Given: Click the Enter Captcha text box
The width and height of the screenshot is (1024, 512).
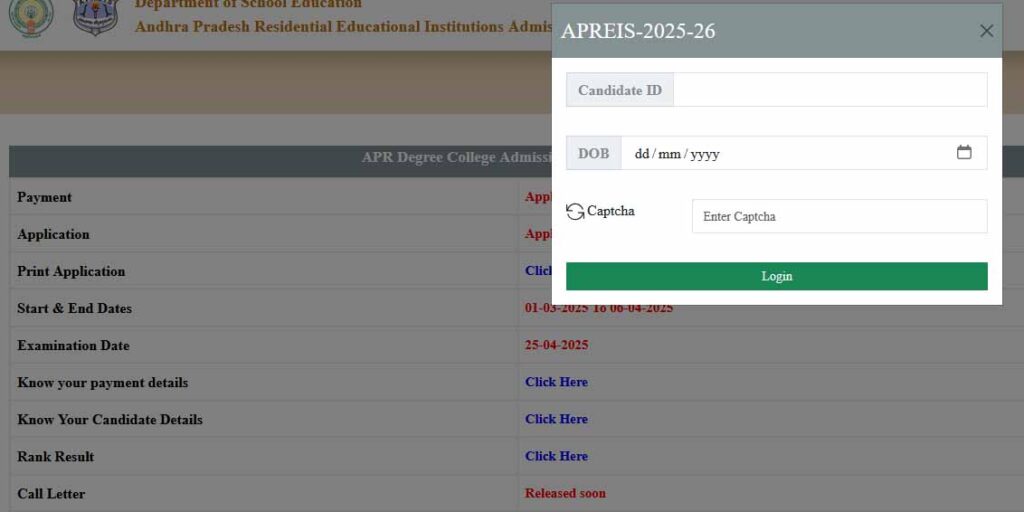Looking at the screenshot, I should pyautogui.click(x=840, y=216).
